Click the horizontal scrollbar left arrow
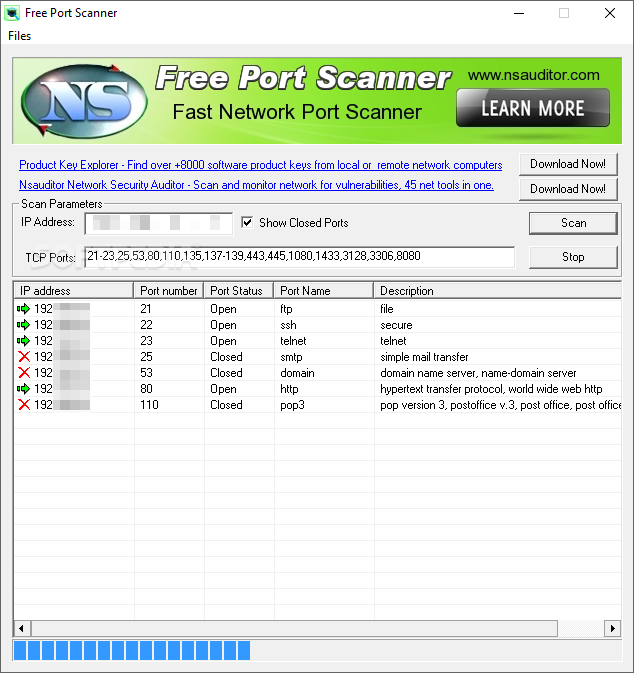 pyautogui.click(x=21, y=629)
